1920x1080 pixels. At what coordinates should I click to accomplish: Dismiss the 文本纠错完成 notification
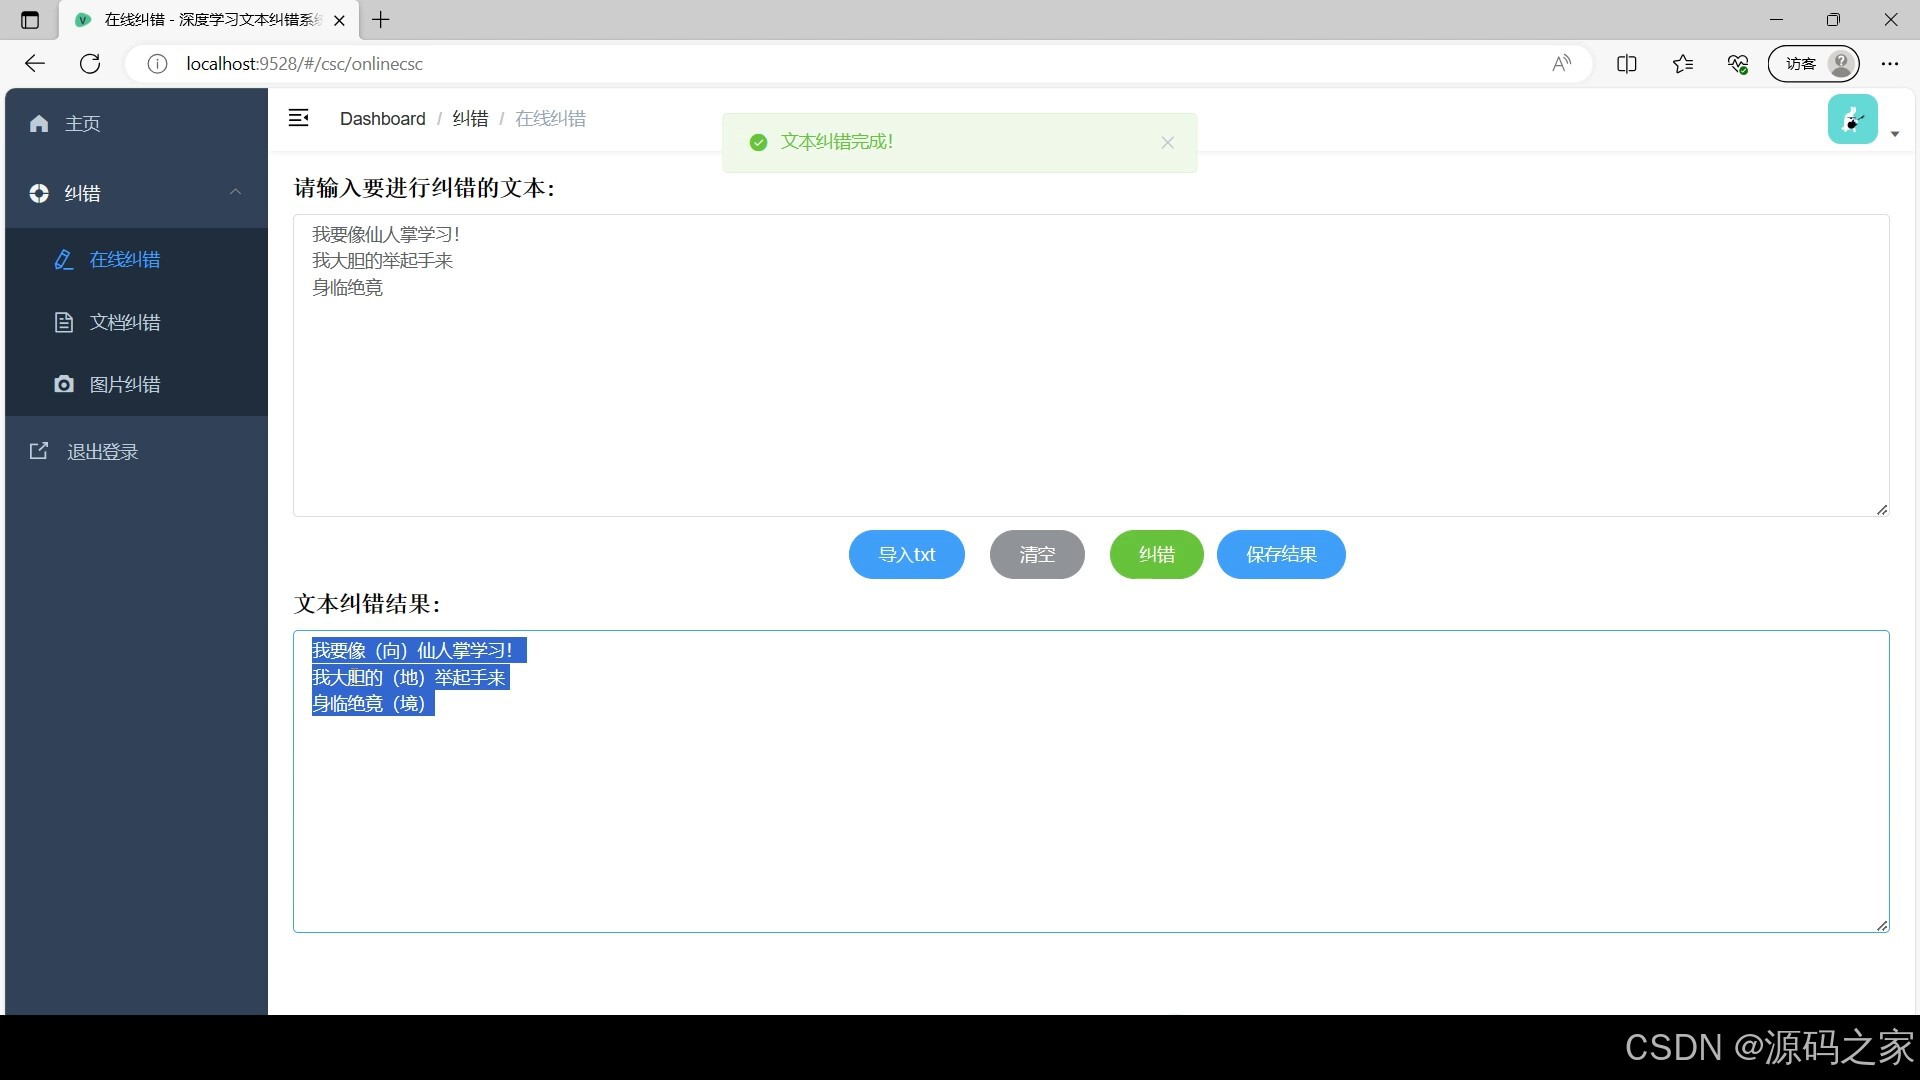[1167, 142]
